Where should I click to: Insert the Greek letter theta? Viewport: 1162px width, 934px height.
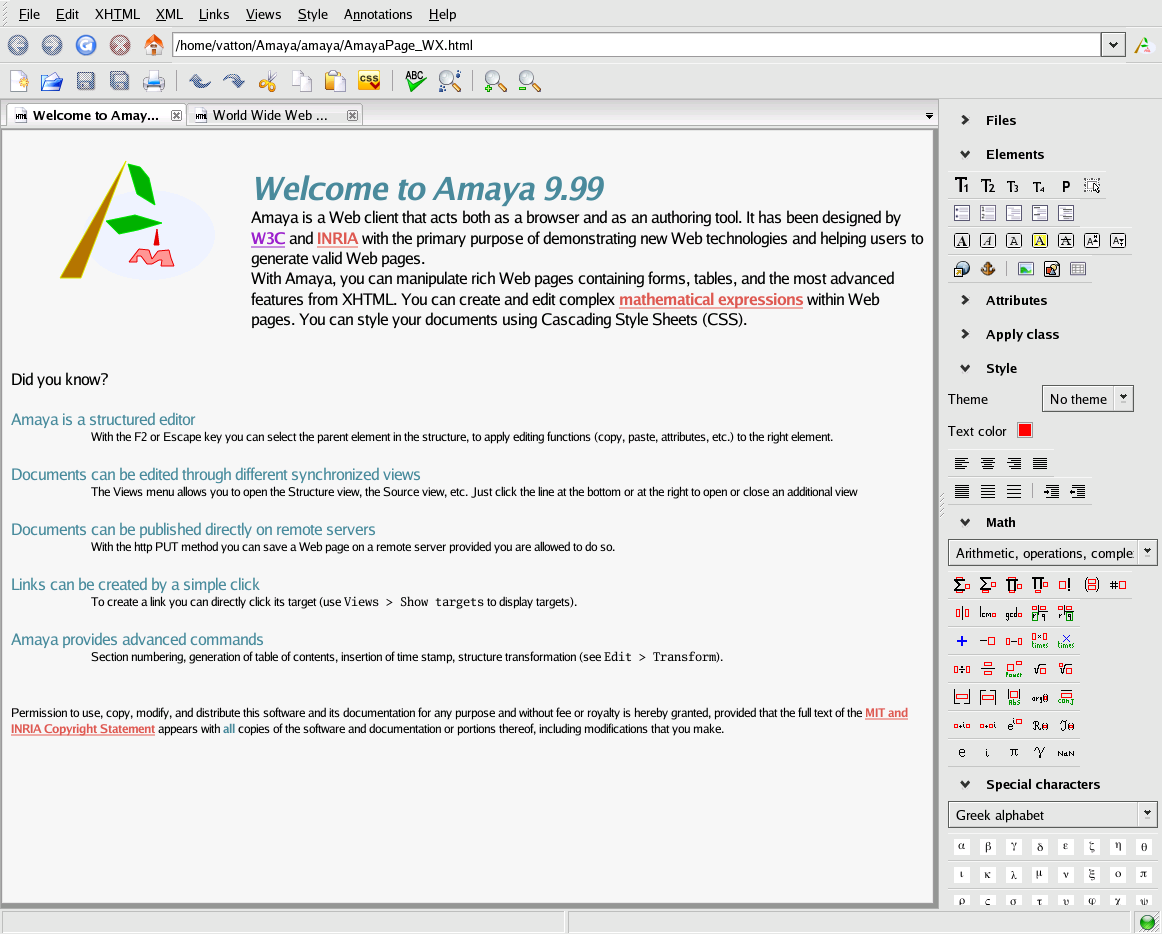click(1143, 847)
